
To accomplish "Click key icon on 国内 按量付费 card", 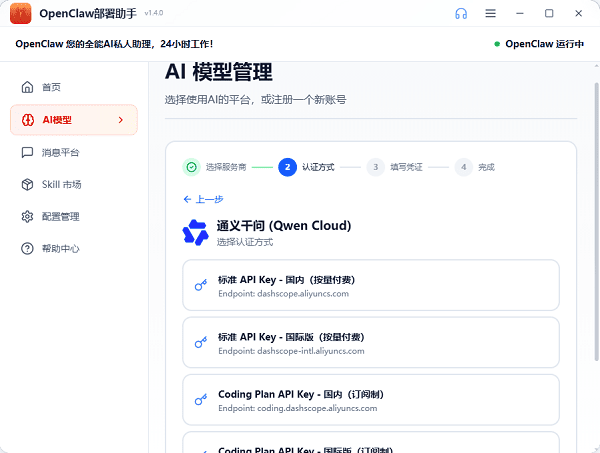I will pos(201,285).
